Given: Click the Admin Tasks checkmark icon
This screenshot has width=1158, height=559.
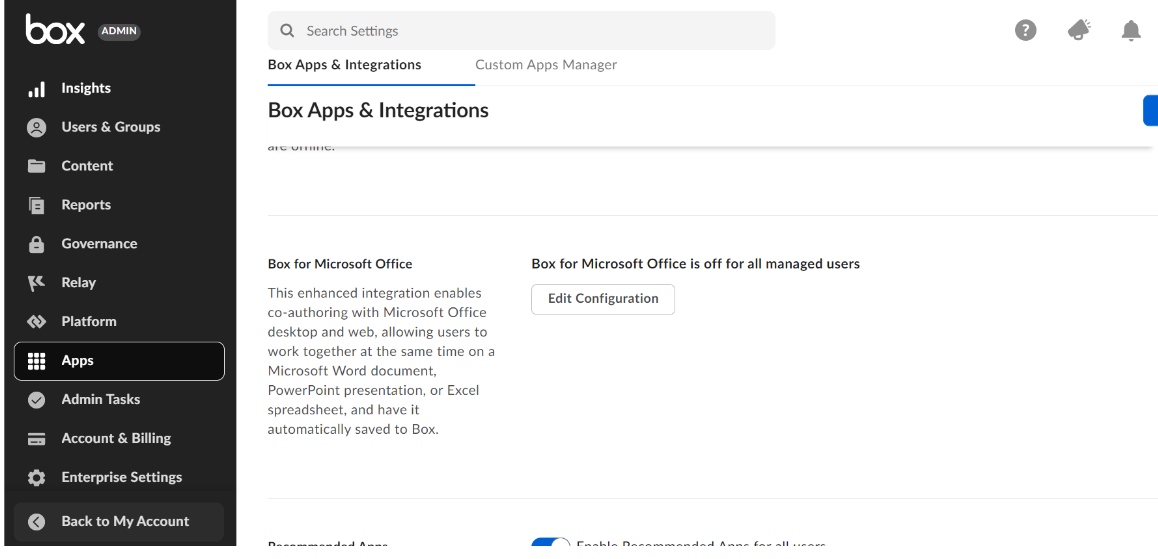Looking at the screenshot, I should click(x=36, y=399).
